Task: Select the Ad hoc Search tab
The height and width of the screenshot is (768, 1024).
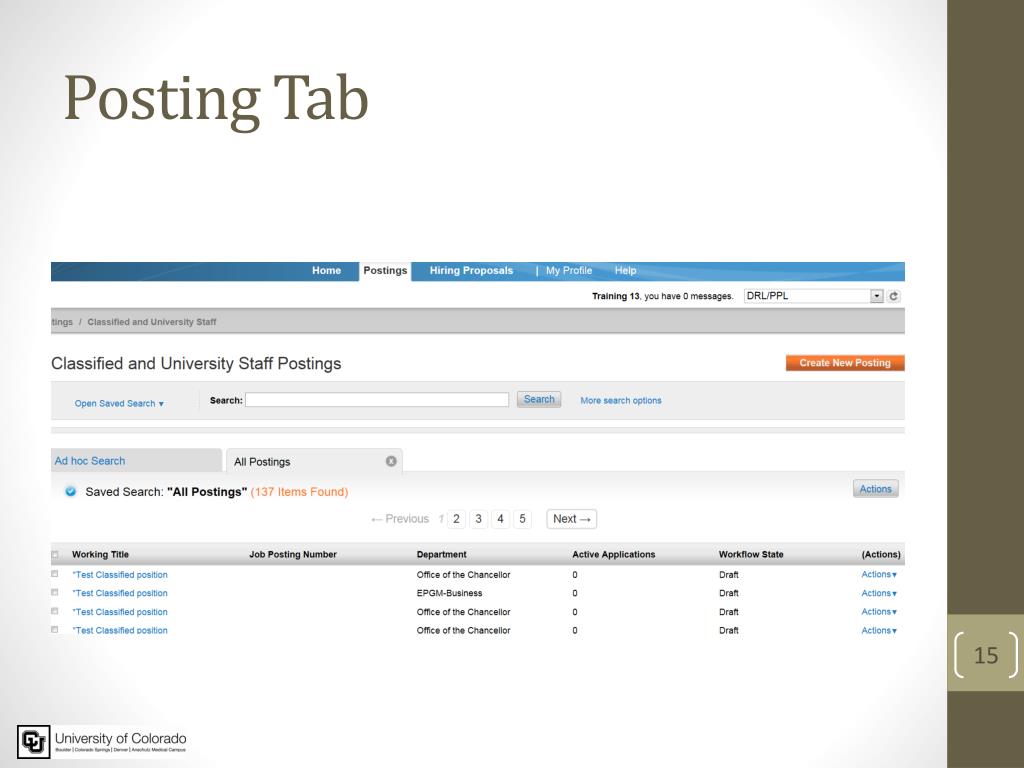Action: [90, 461]
